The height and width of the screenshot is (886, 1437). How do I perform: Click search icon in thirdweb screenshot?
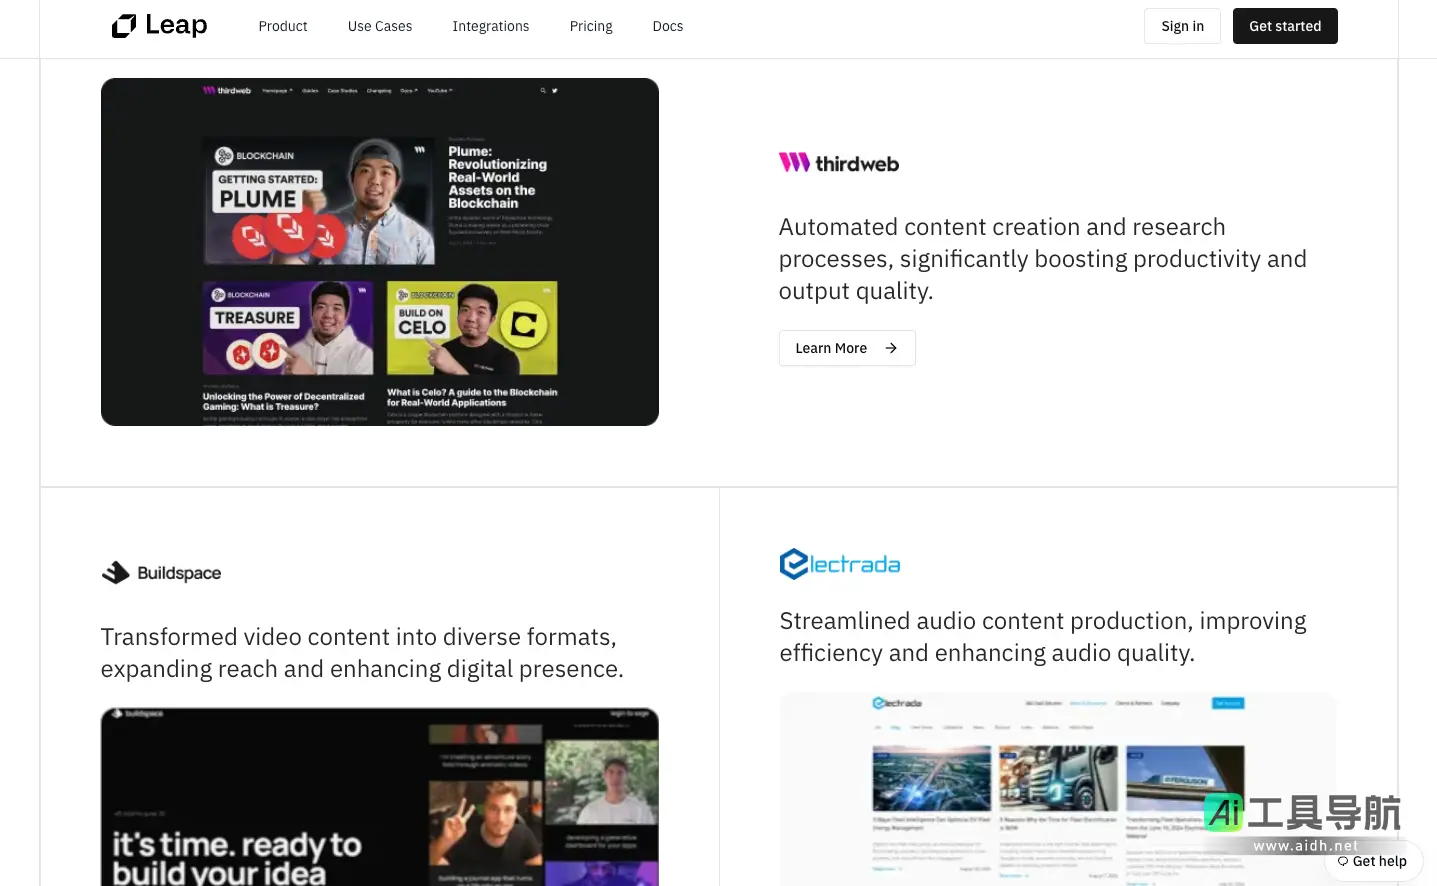pyautogui.click(x=543, y=91)
